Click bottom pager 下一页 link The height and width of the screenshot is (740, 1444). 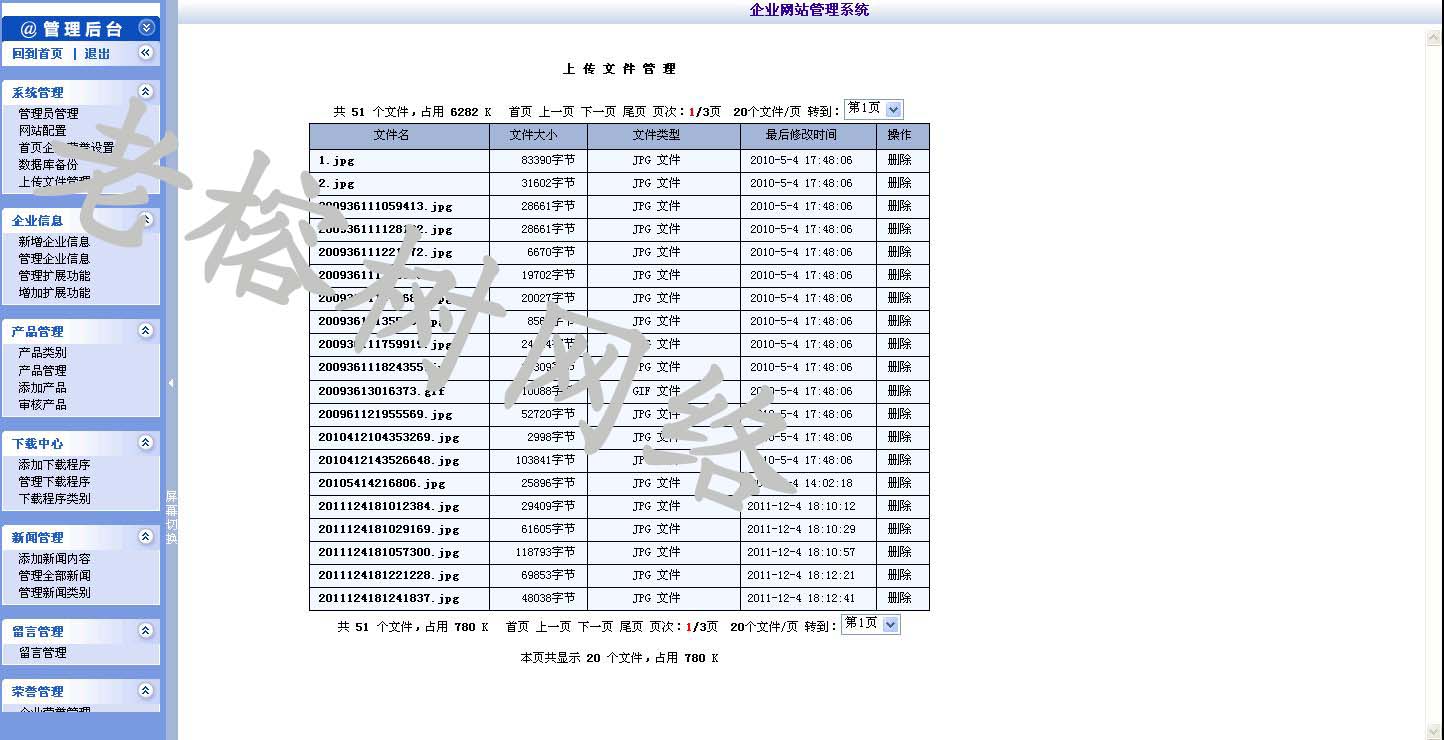(595, 627)
